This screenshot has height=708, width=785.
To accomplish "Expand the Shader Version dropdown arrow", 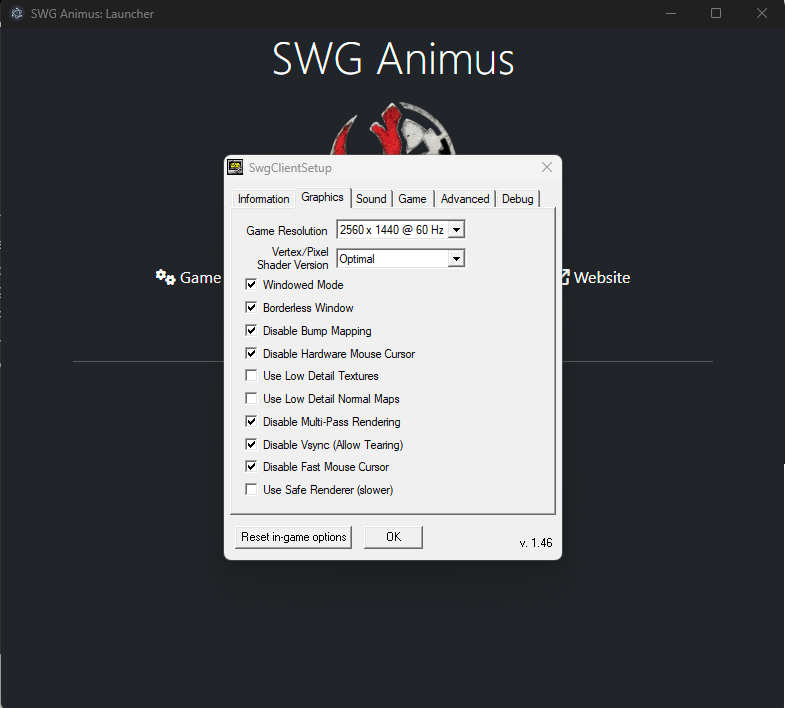I will coord(456,259).
